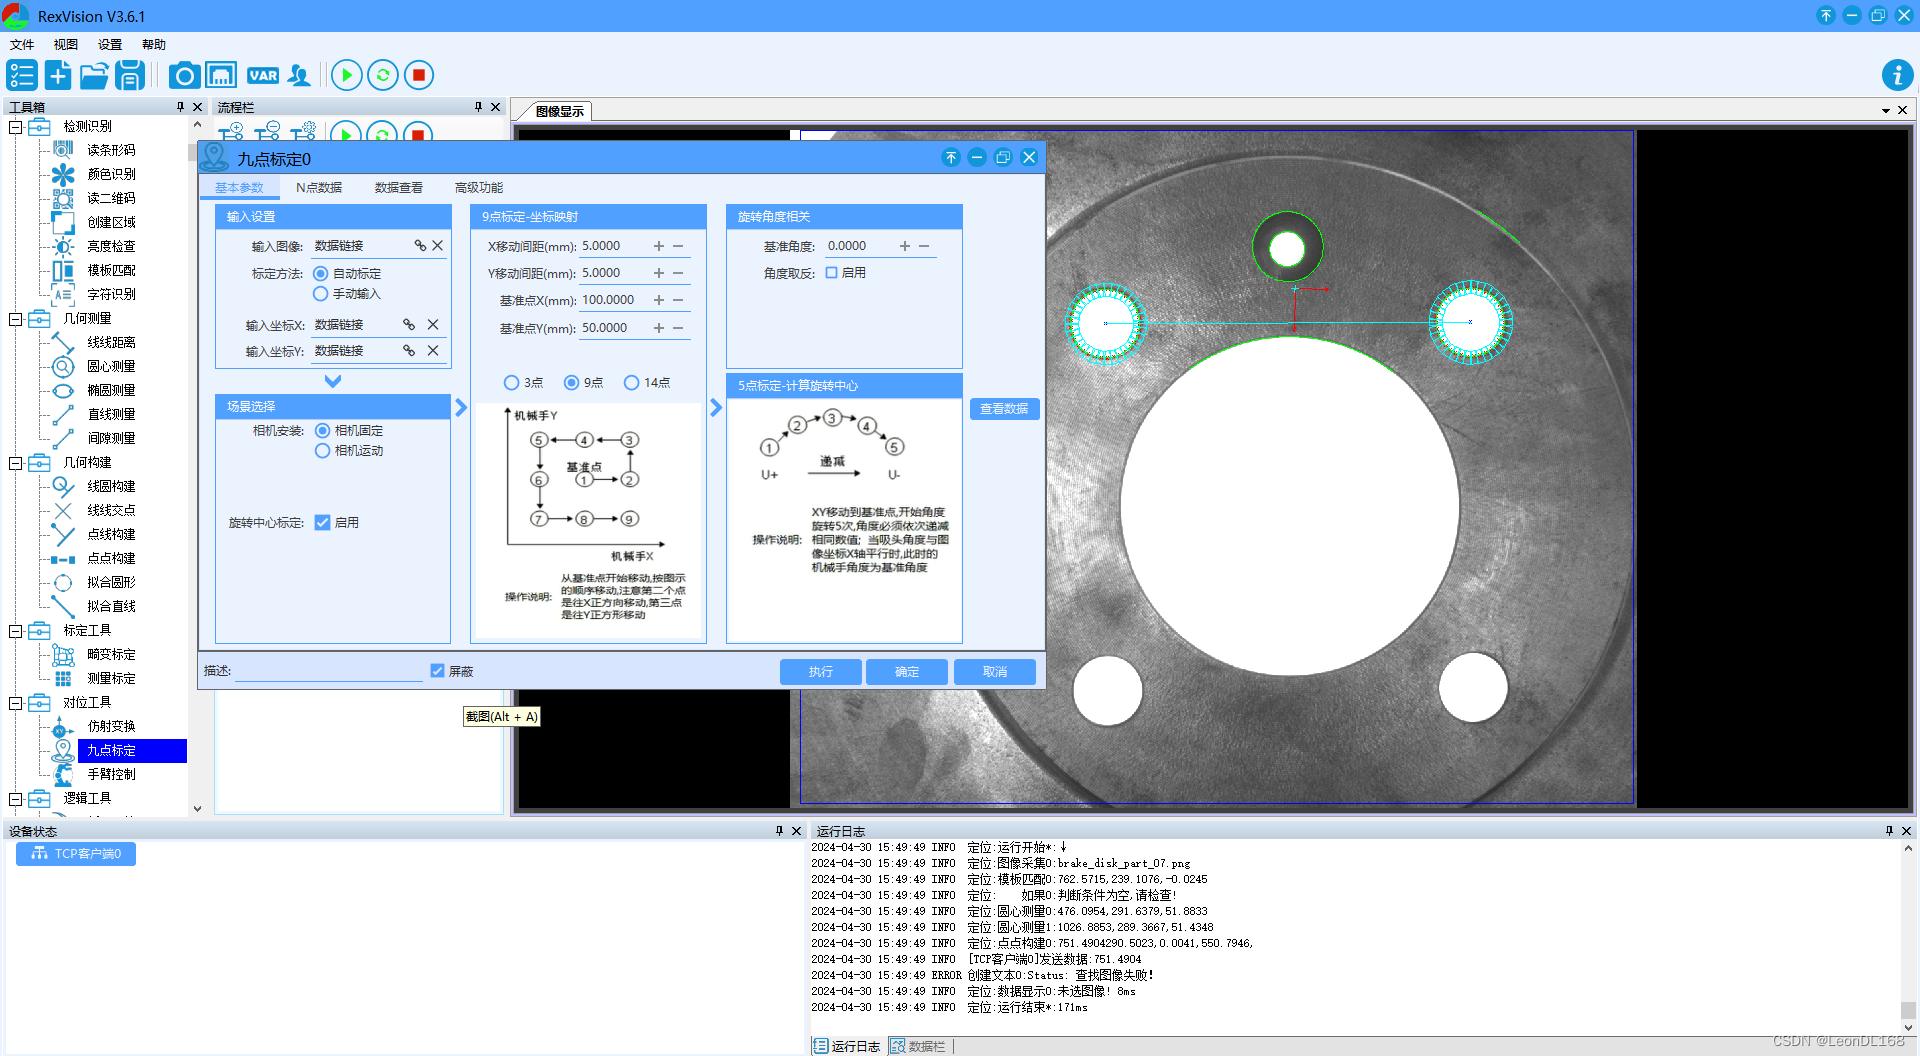Increase X移动间距 using the plus stepper
The image size is (1920, 1056).
click(x=659, y=245)
